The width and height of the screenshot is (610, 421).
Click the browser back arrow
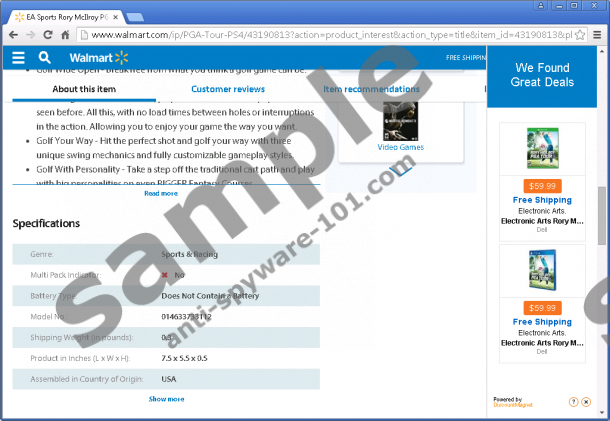tap(14, 34)
